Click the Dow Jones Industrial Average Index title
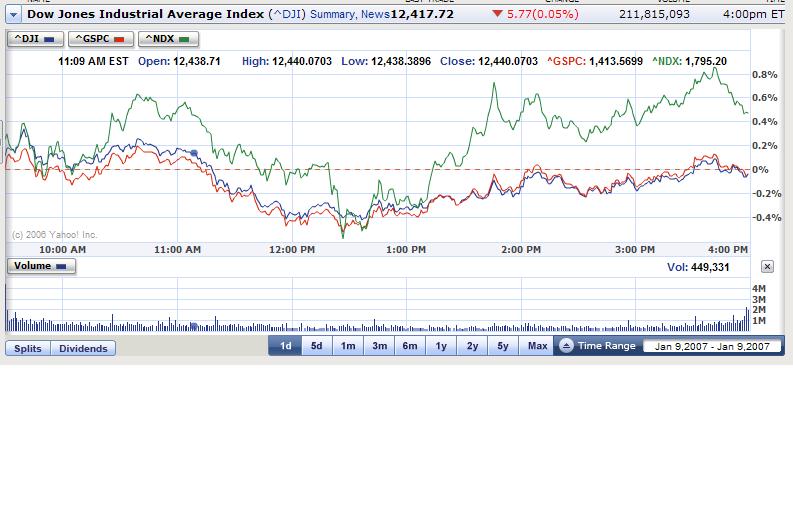This screenshot has height=511, width=793. pos(146,14)
